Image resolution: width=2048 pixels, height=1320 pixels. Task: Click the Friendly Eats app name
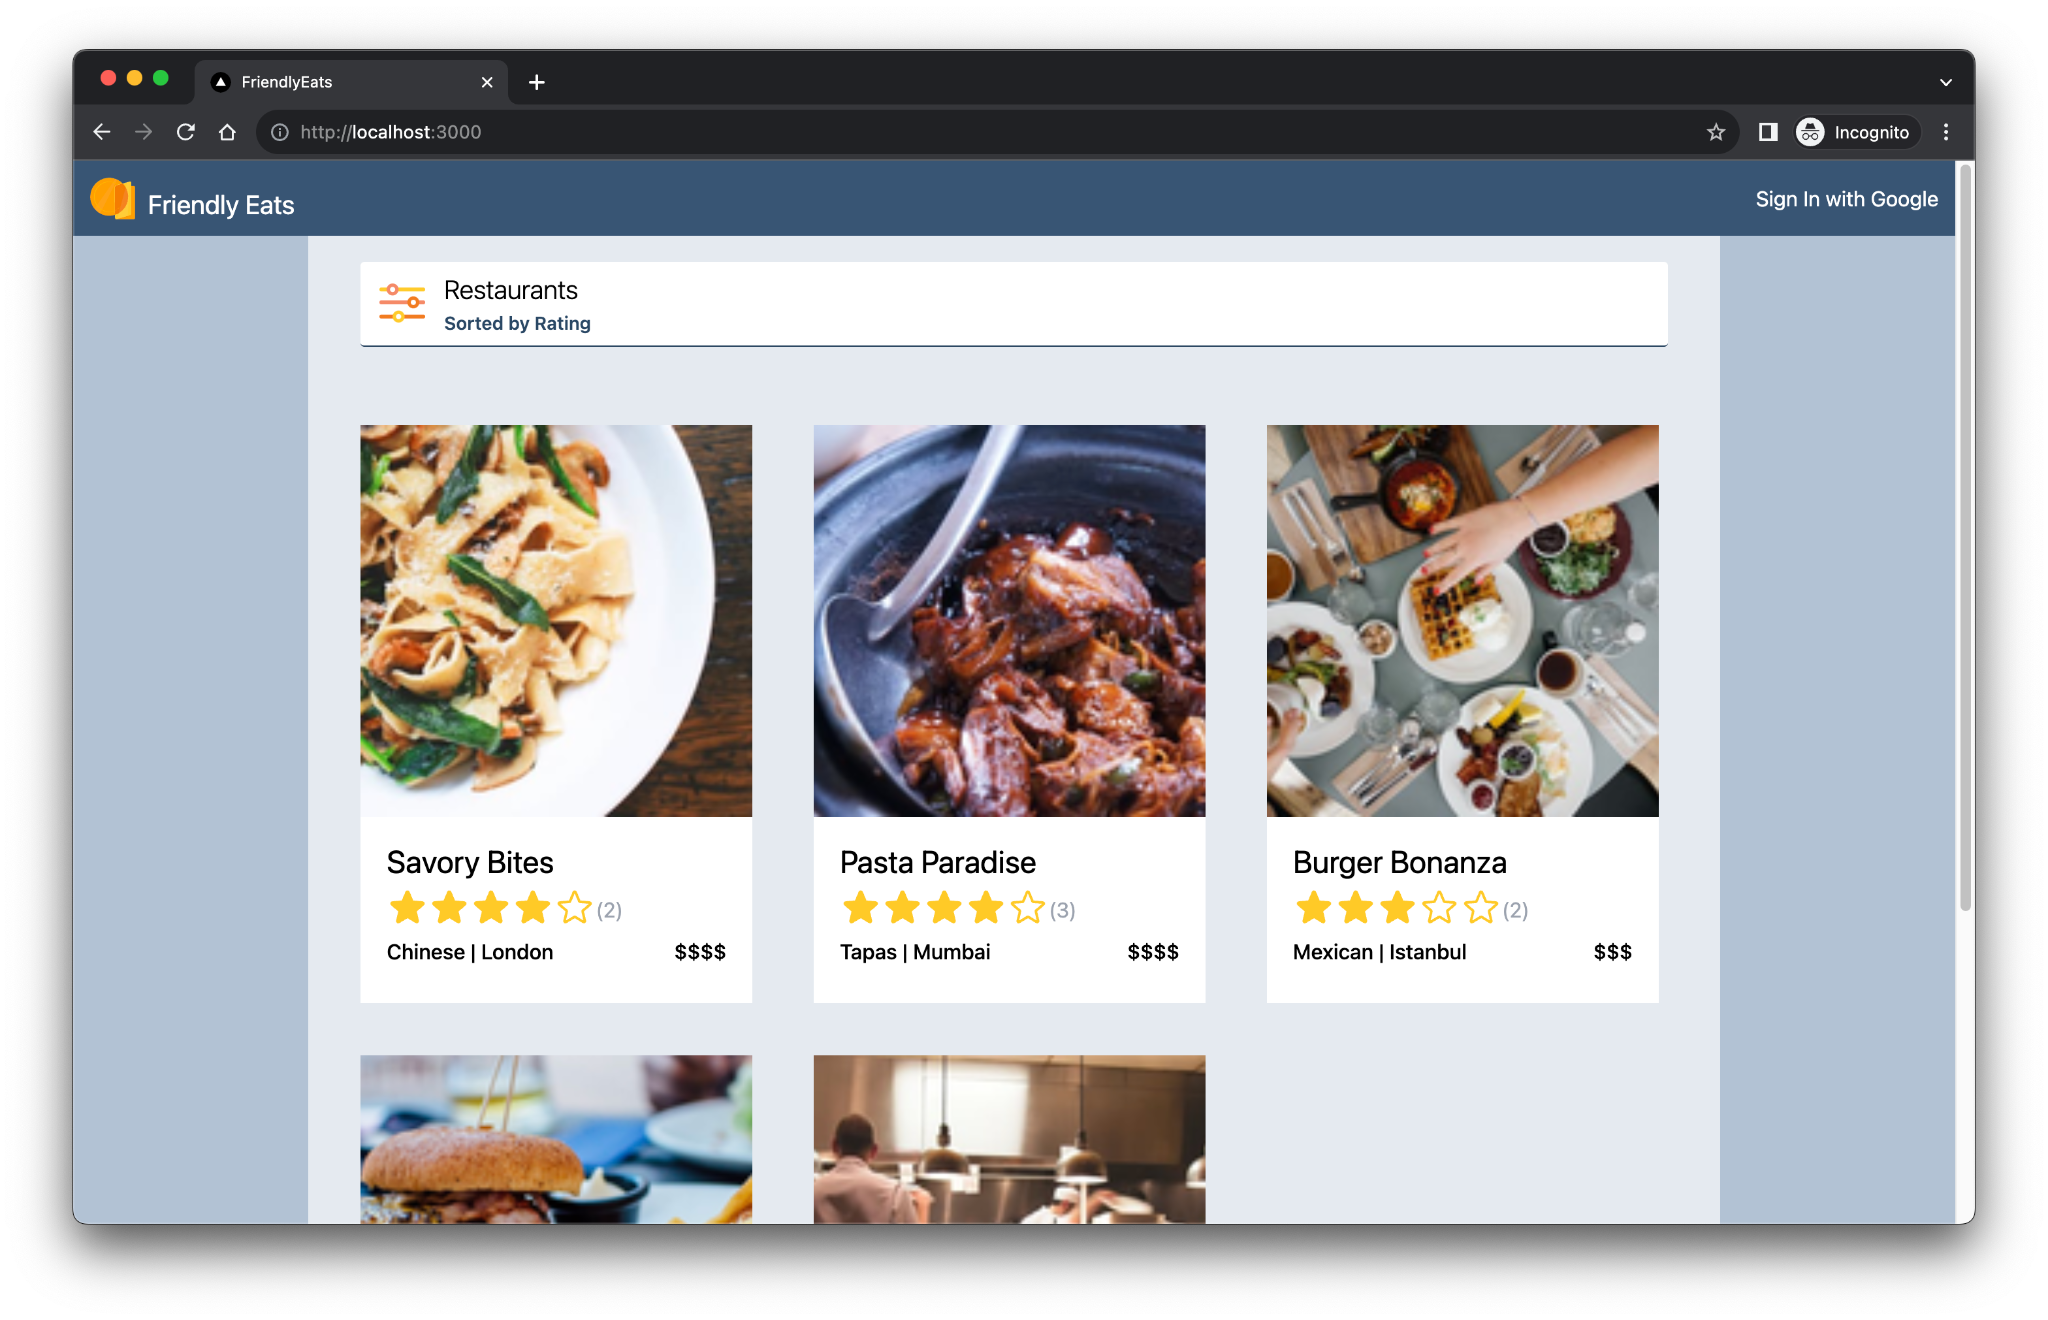click(x=222, y=205)
